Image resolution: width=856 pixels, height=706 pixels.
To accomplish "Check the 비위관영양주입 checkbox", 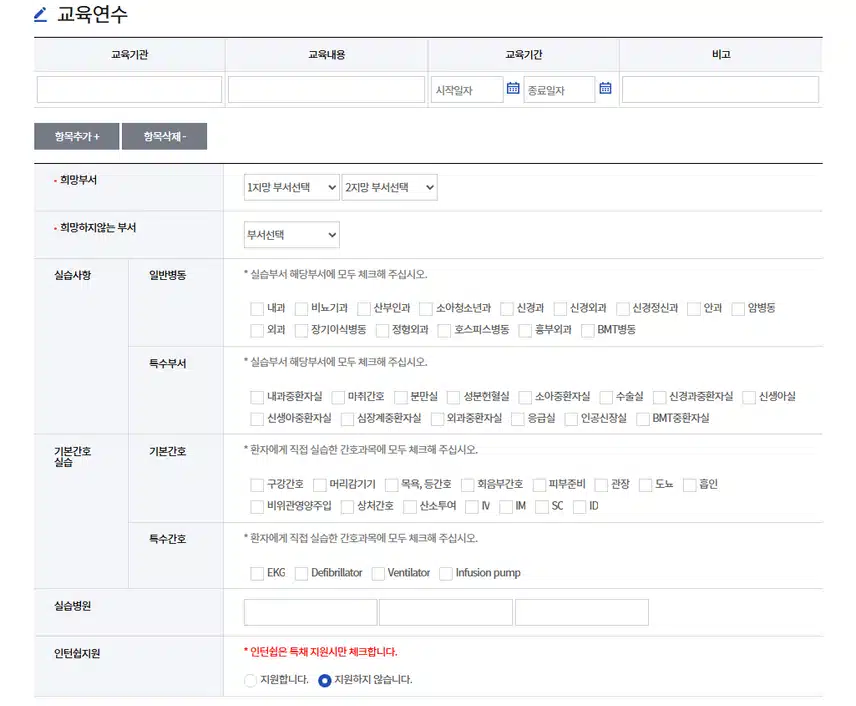I will [257, 507].
